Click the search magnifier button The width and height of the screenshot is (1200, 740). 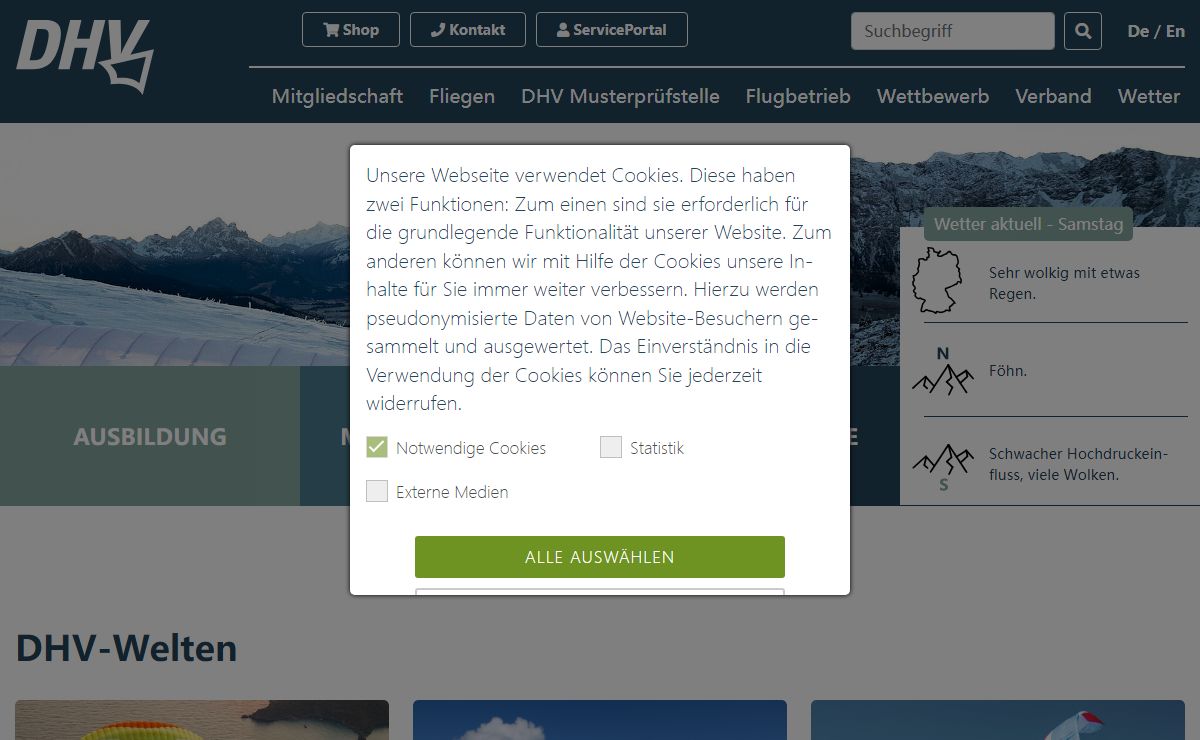1083,31
